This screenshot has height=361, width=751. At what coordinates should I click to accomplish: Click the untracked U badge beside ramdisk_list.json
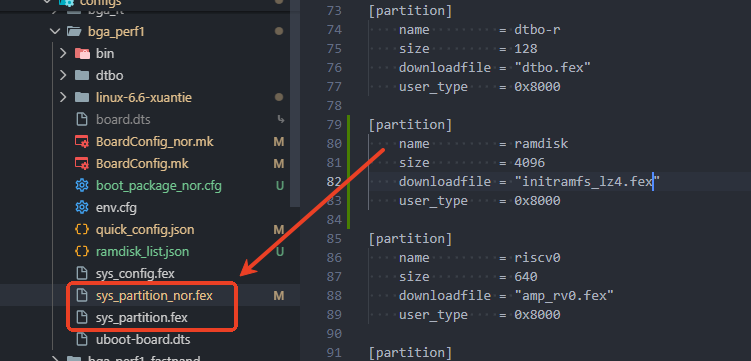279,252
